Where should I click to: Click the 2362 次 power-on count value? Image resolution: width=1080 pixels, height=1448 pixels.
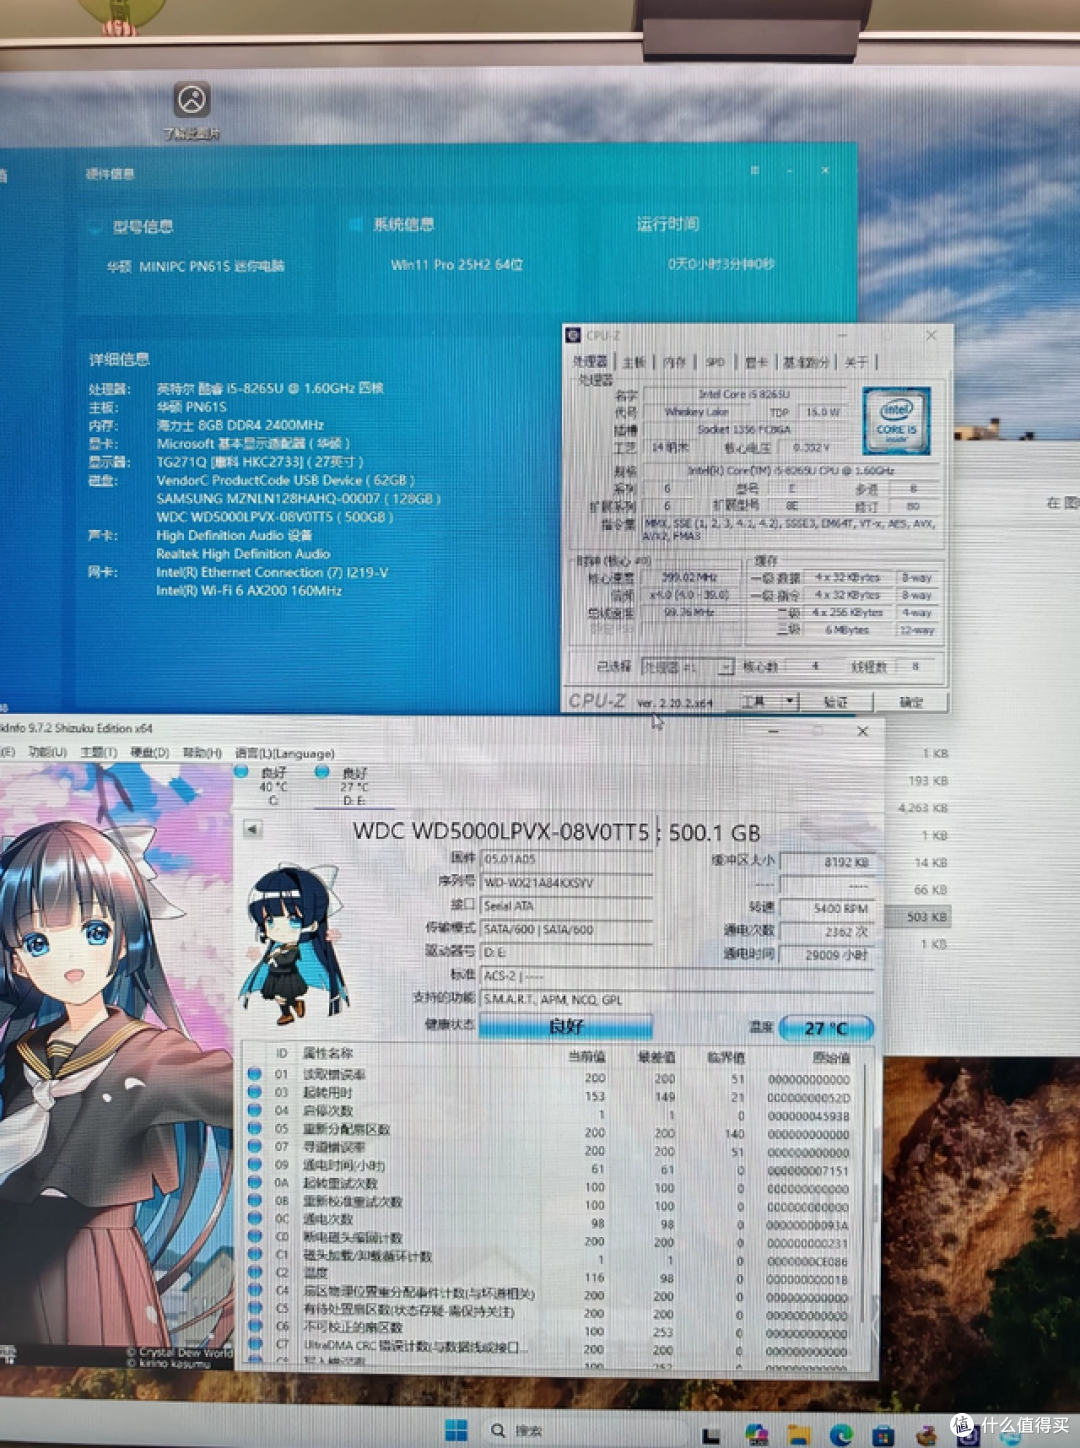point(826,931)
